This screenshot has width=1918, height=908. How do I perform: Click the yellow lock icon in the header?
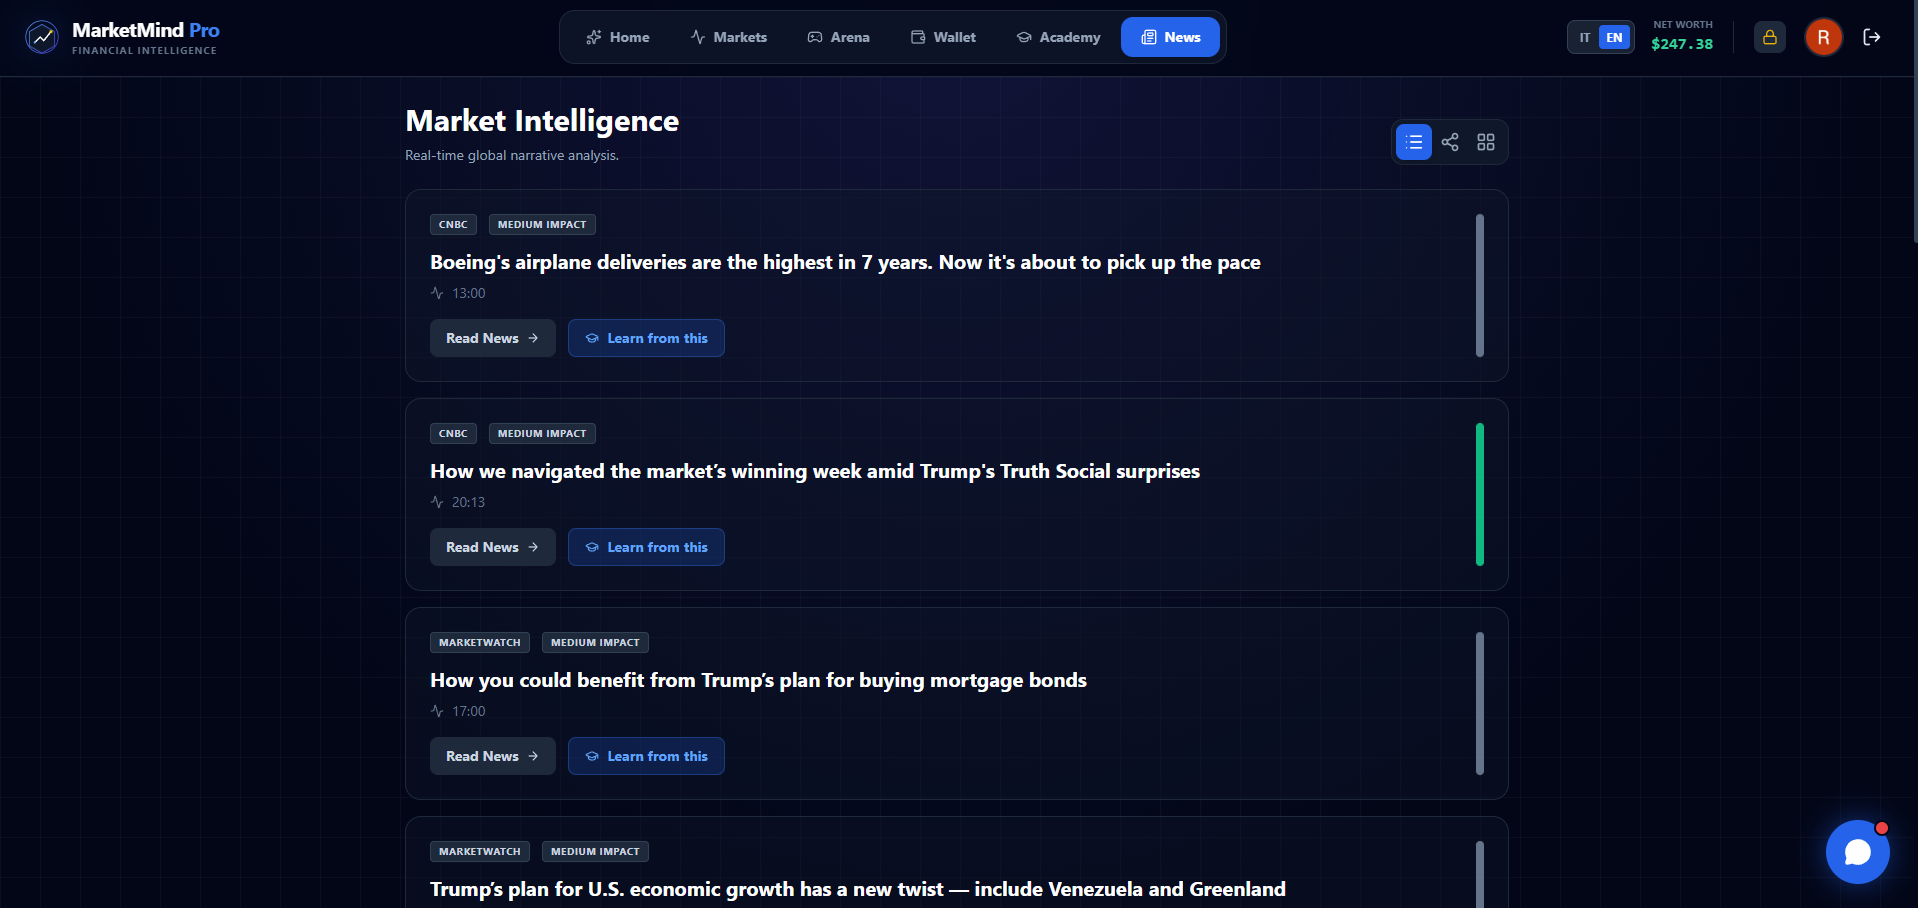point(1769,37)
